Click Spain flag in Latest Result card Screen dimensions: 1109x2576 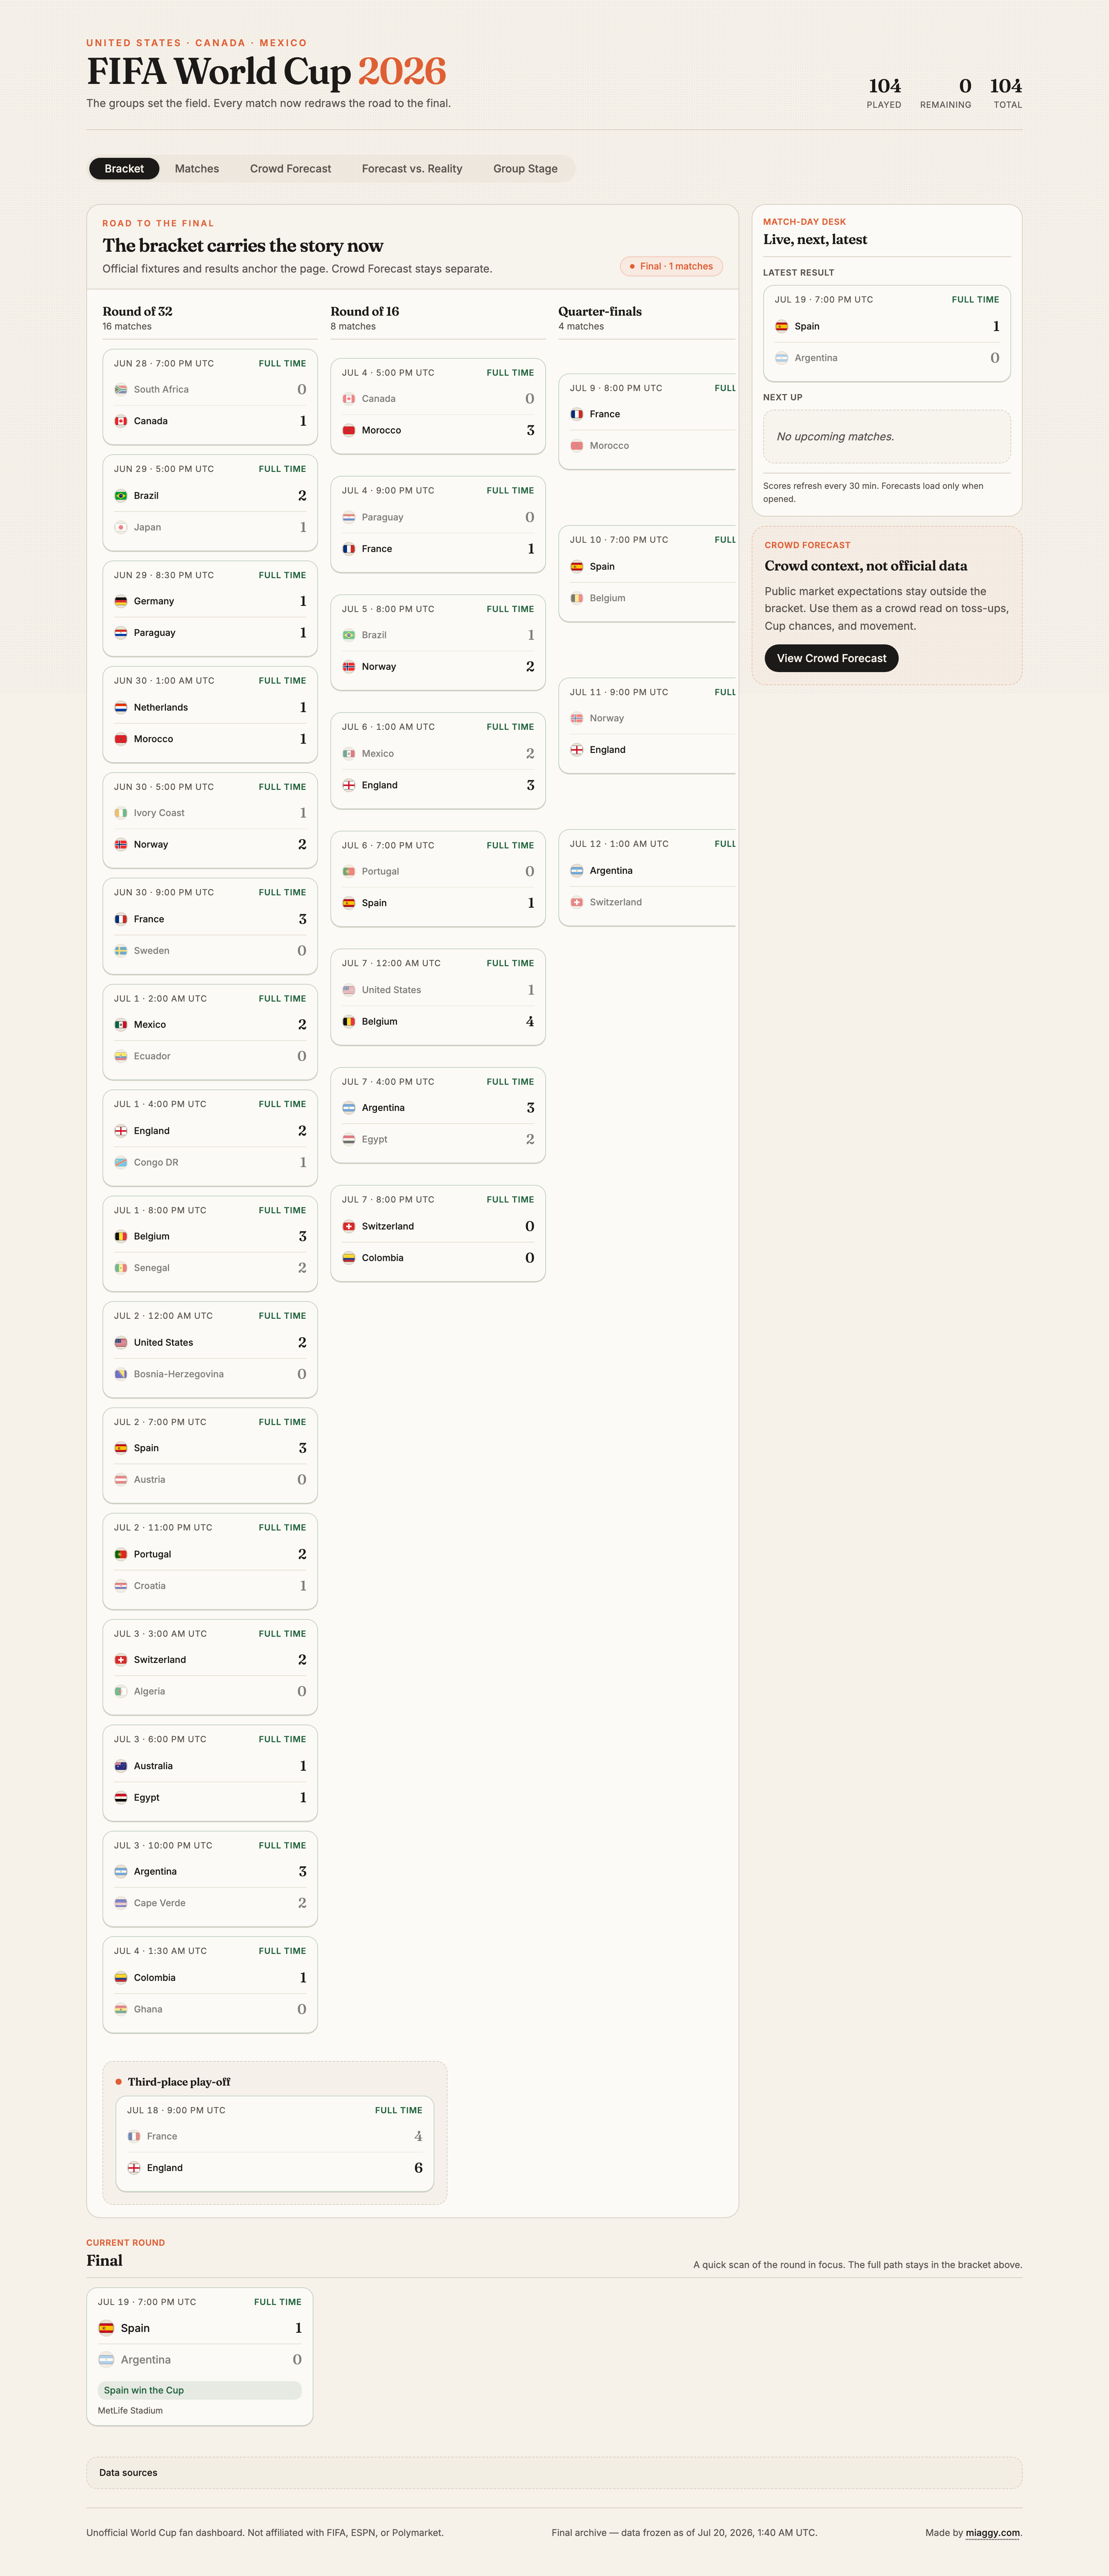pyautogui.click(x=782, y=326)
